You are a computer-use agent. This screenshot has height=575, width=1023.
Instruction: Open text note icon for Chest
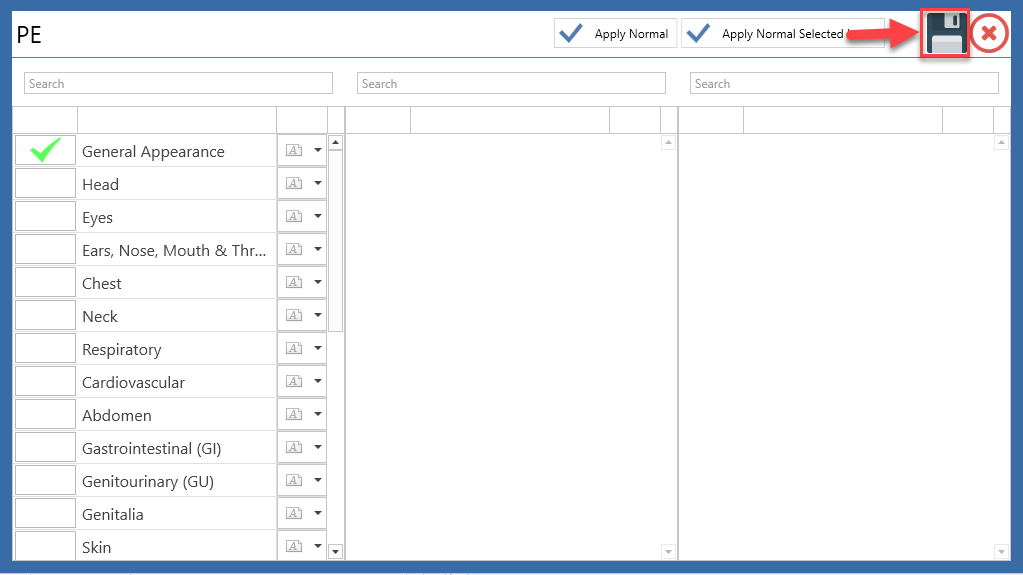[x=294, y=282]
